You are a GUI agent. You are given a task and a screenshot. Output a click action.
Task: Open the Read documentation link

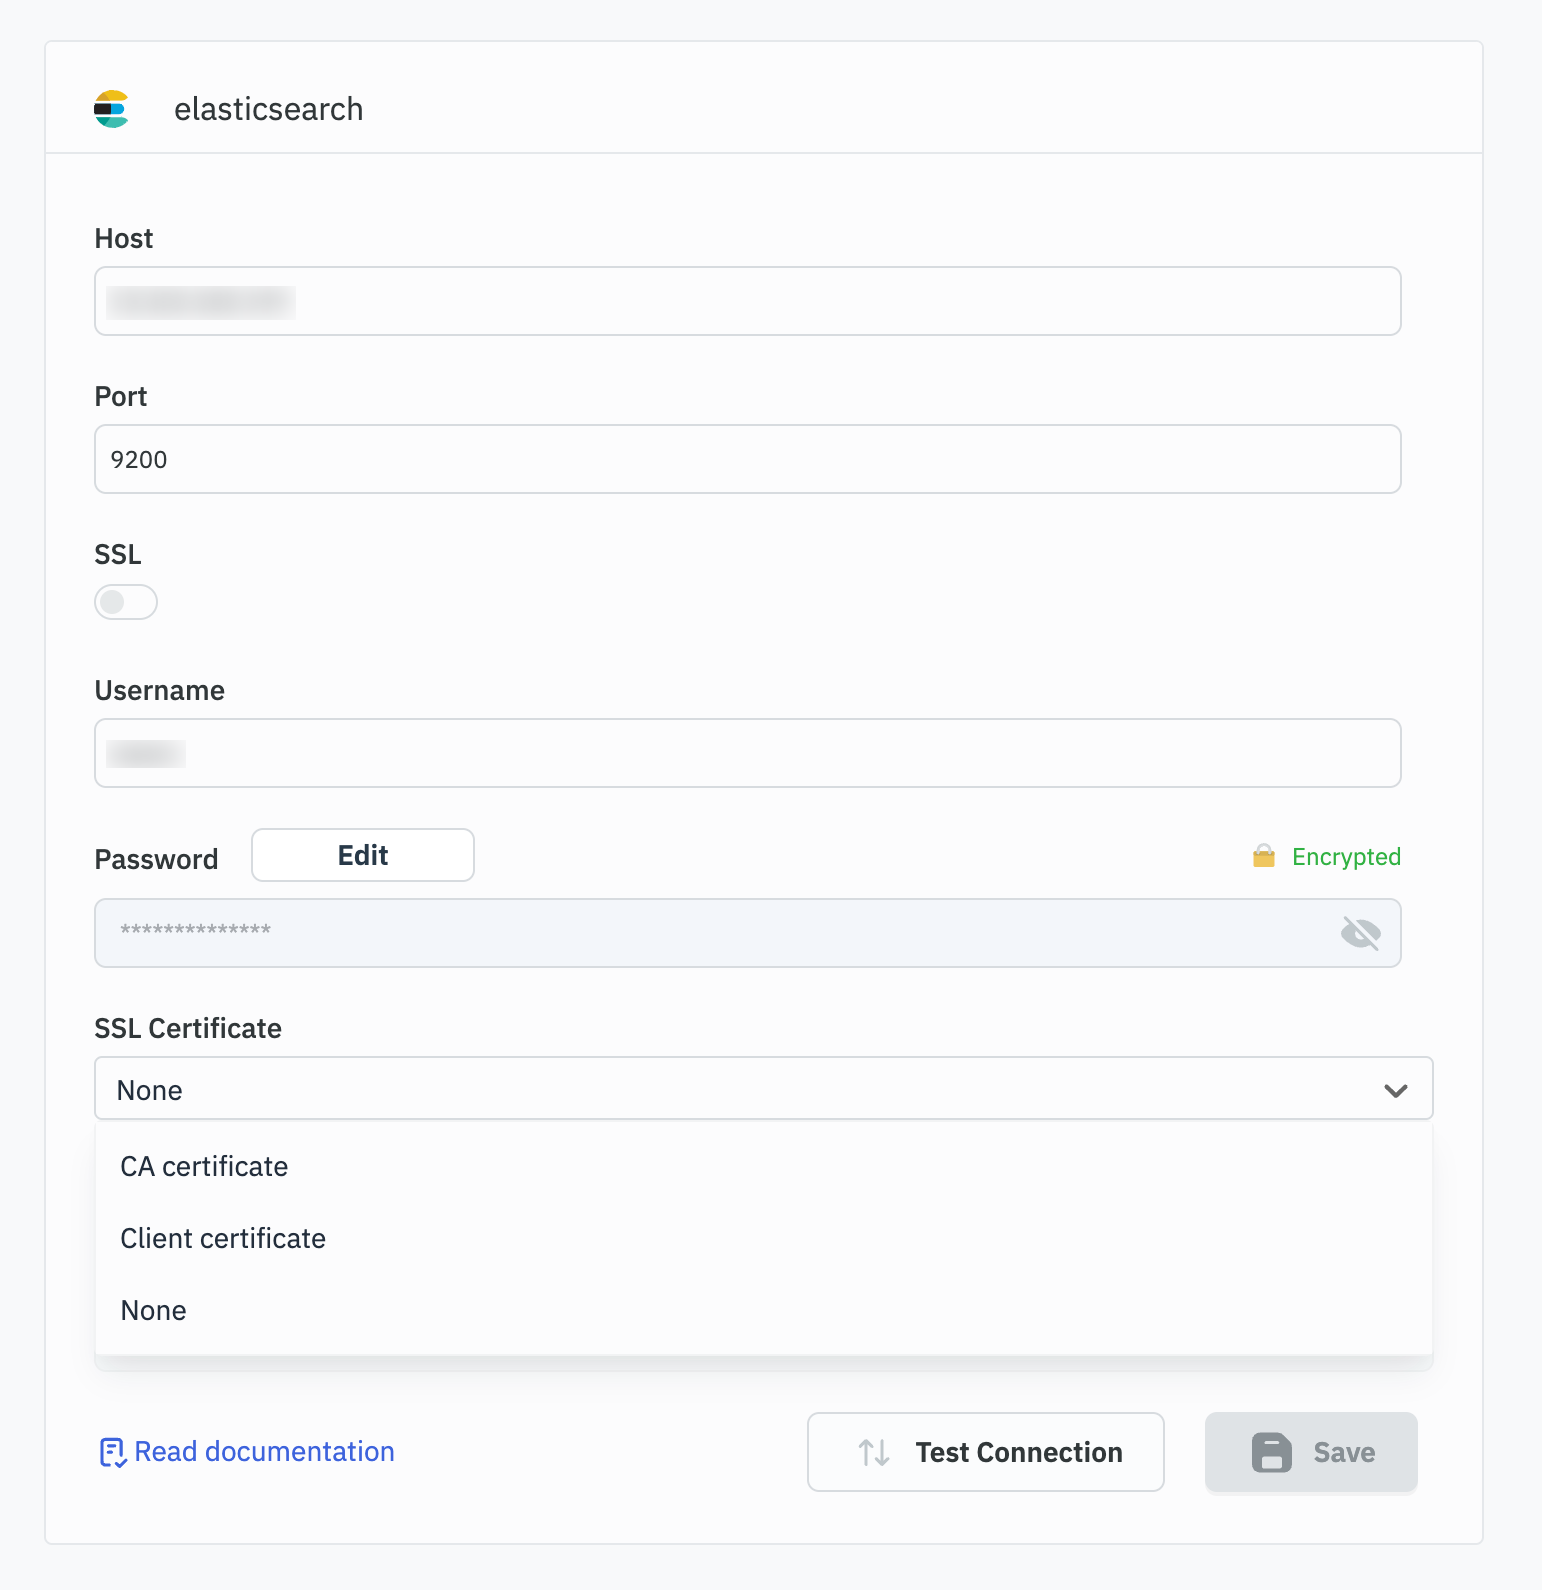(265, 1452)
